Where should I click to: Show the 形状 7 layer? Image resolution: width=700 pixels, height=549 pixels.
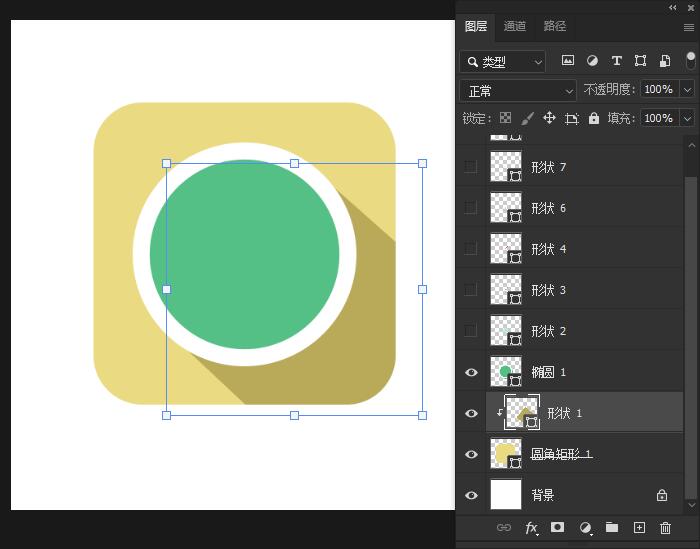(x=471, y=167)
